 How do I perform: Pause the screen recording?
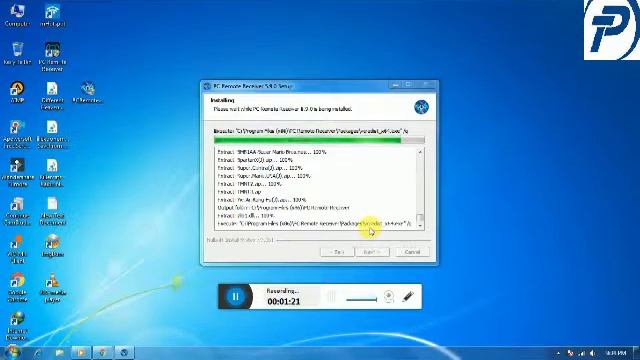click(x=235, y=297)
